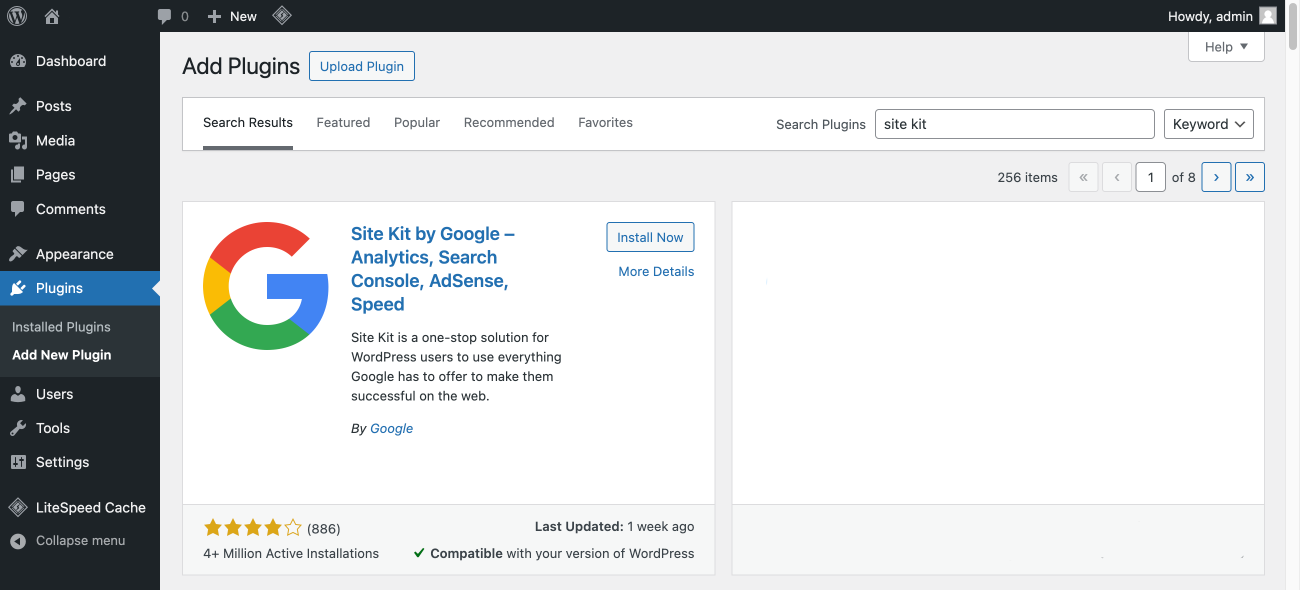Click the comments bubble icon in top bar
Screen dimensions: 1300x590
(x=163, y=15)
